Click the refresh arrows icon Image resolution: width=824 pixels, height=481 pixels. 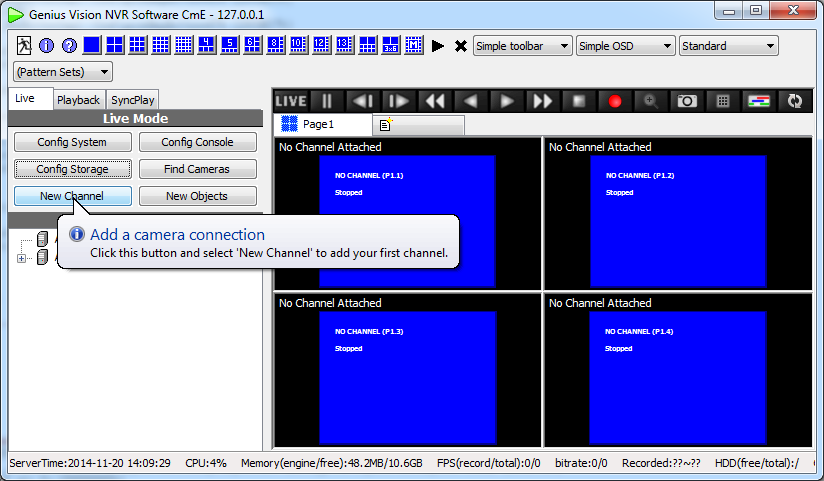coord(795,101)
